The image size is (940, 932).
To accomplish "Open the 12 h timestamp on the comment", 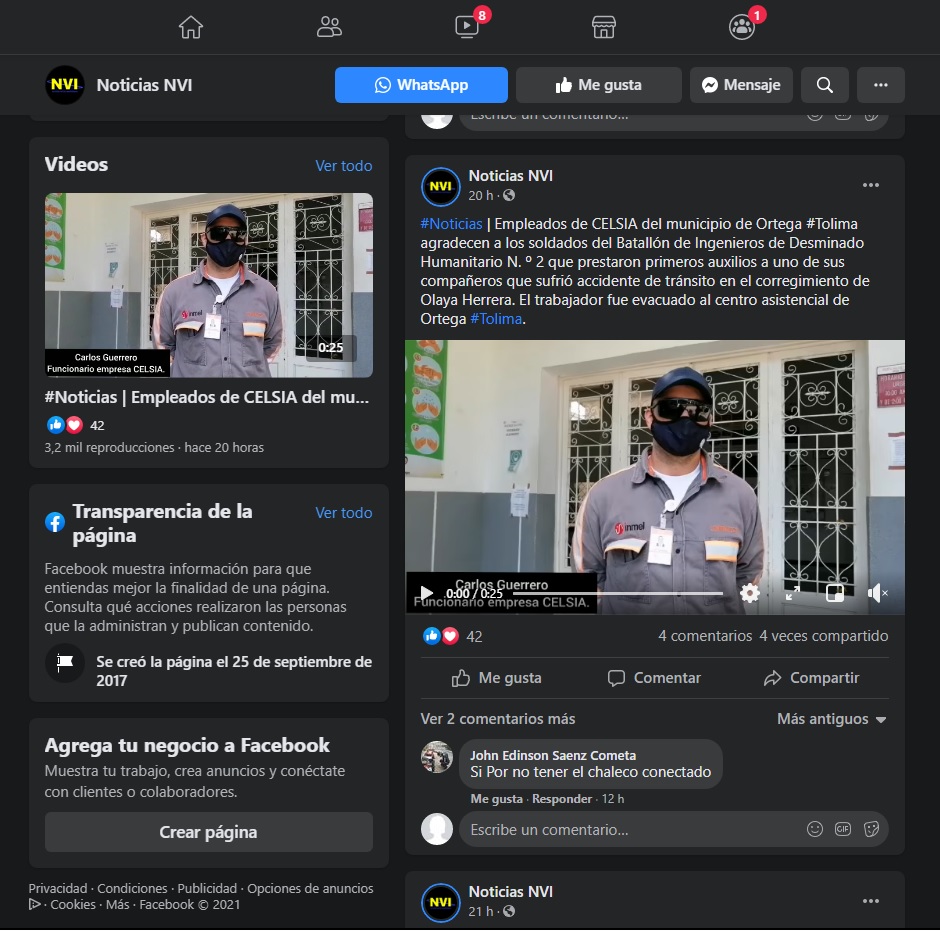I will click(x=613, y=799).
